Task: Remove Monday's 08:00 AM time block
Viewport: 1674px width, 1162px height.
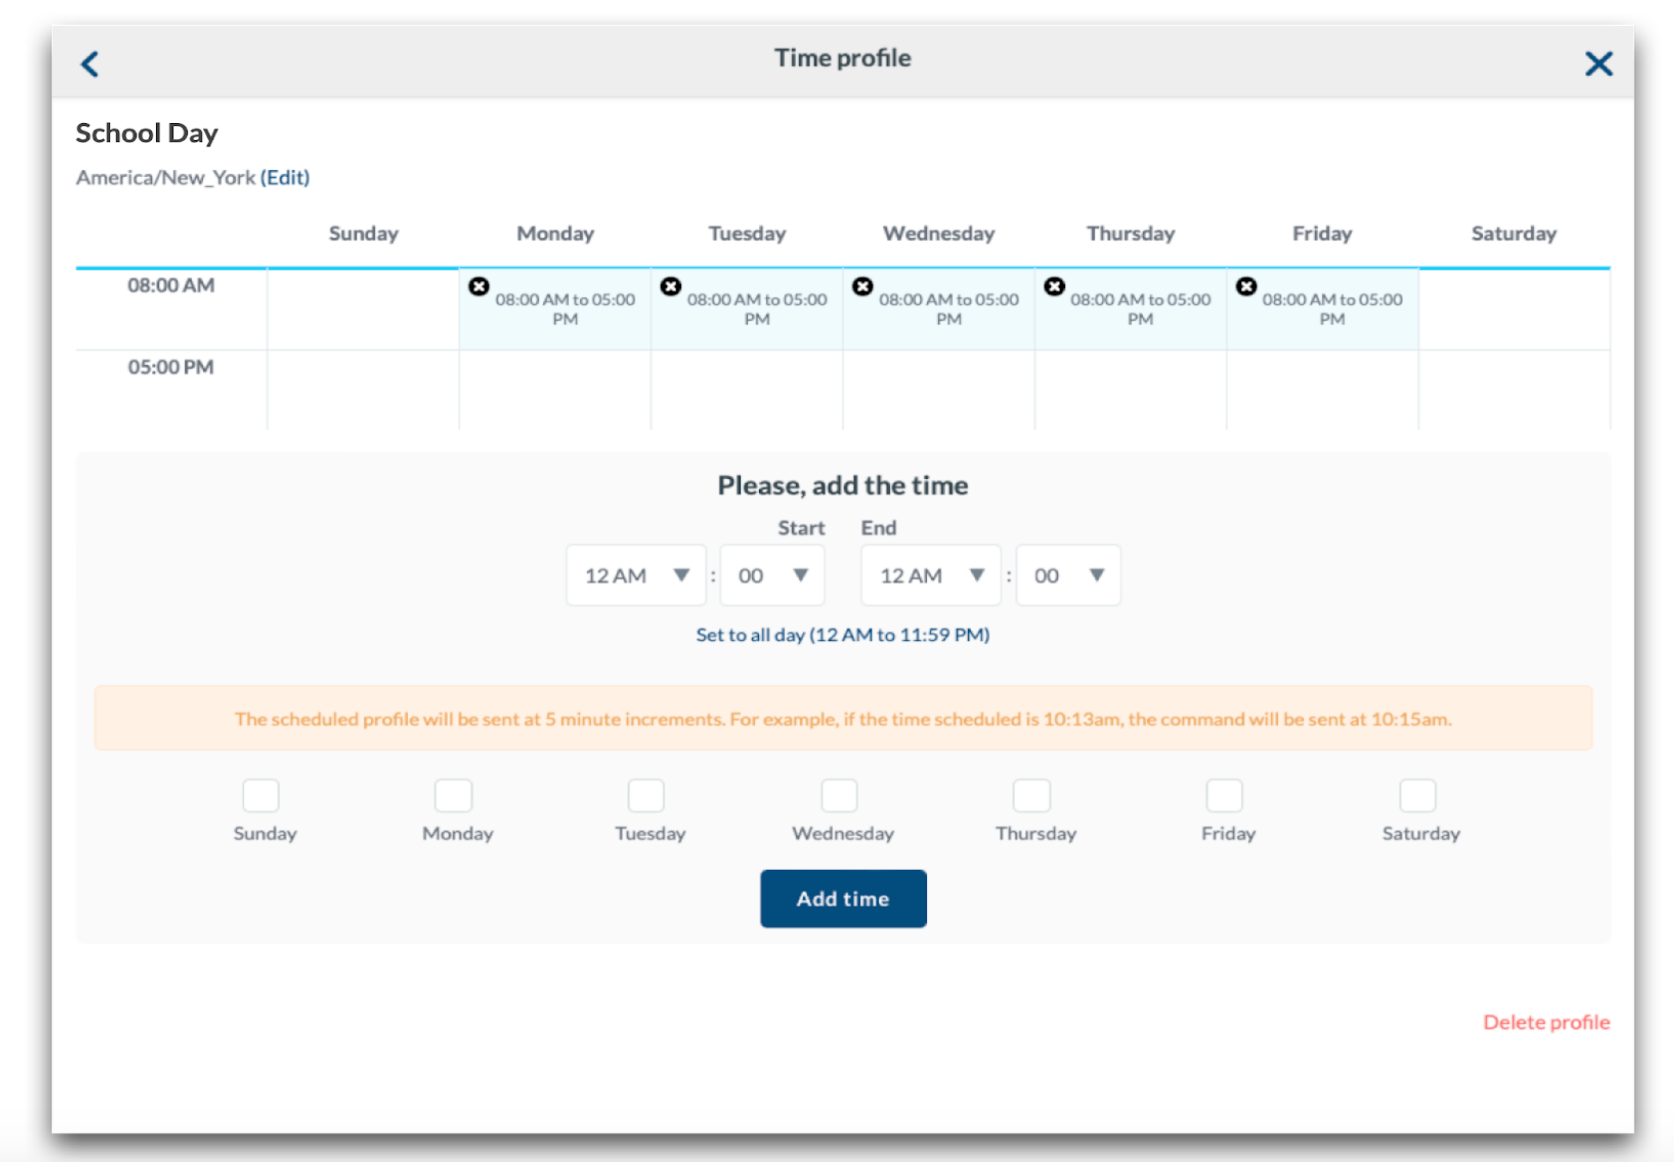Action: point(479,287)
